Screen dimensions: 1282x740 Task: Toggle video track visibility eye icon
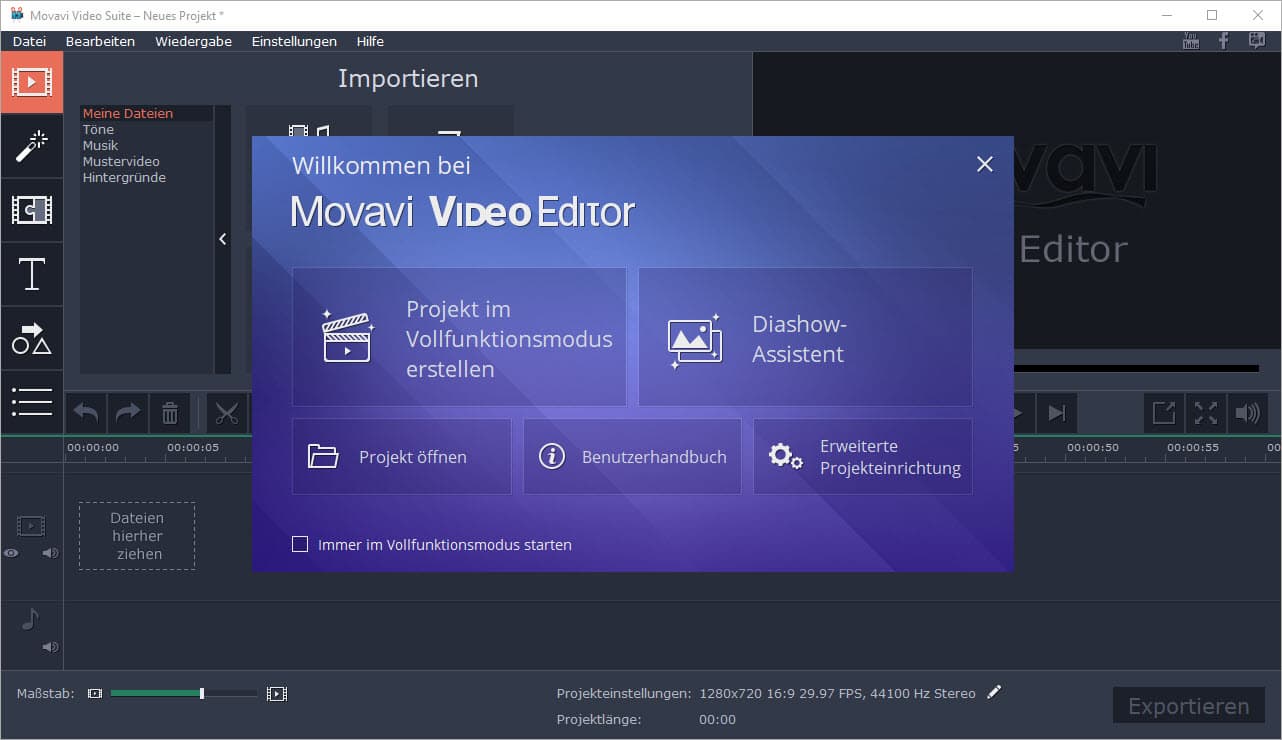pyautogui.click(x=11, y=552)
